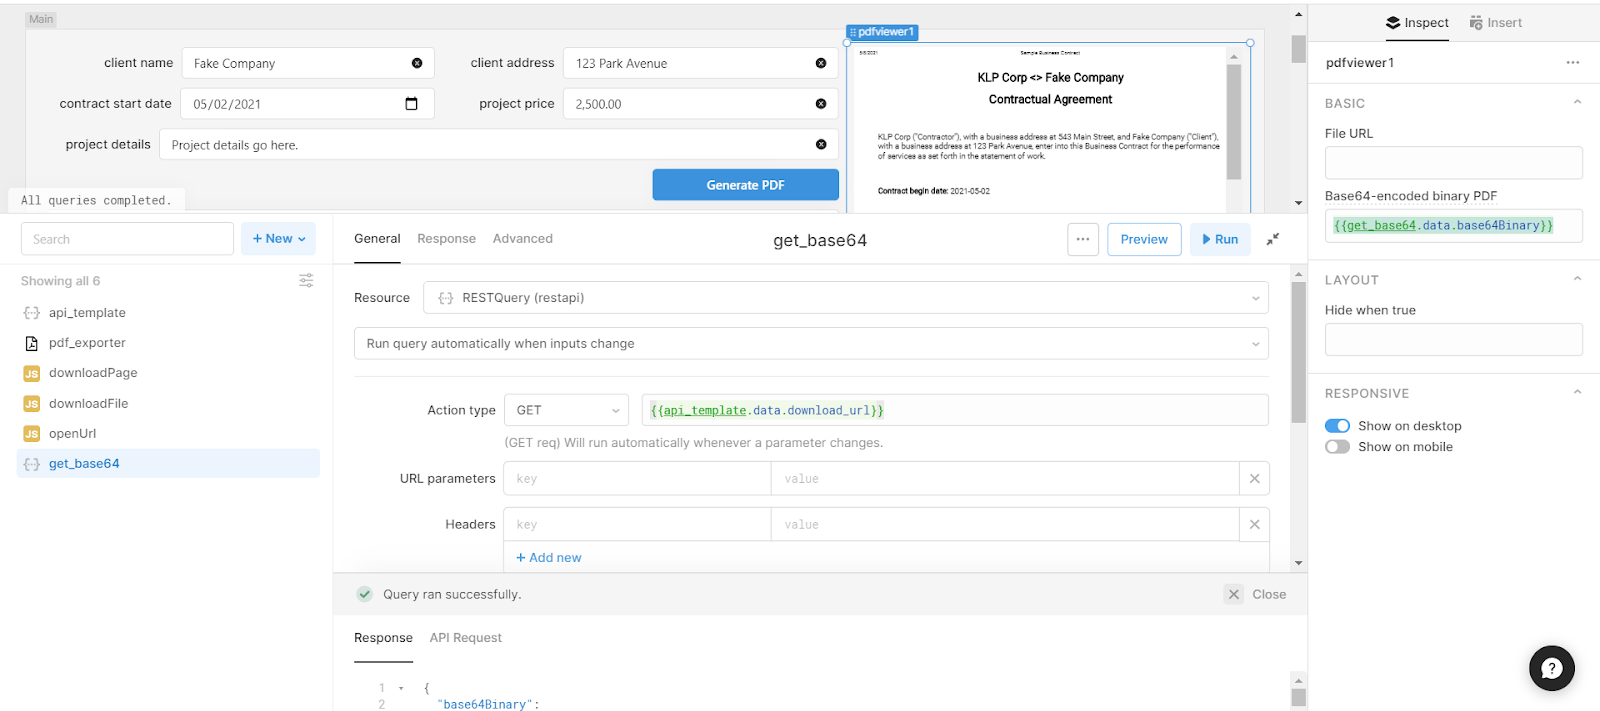1600x711 pixels.
Task: Click the query success checkmark icon
Action: click(x=365, y=594)
